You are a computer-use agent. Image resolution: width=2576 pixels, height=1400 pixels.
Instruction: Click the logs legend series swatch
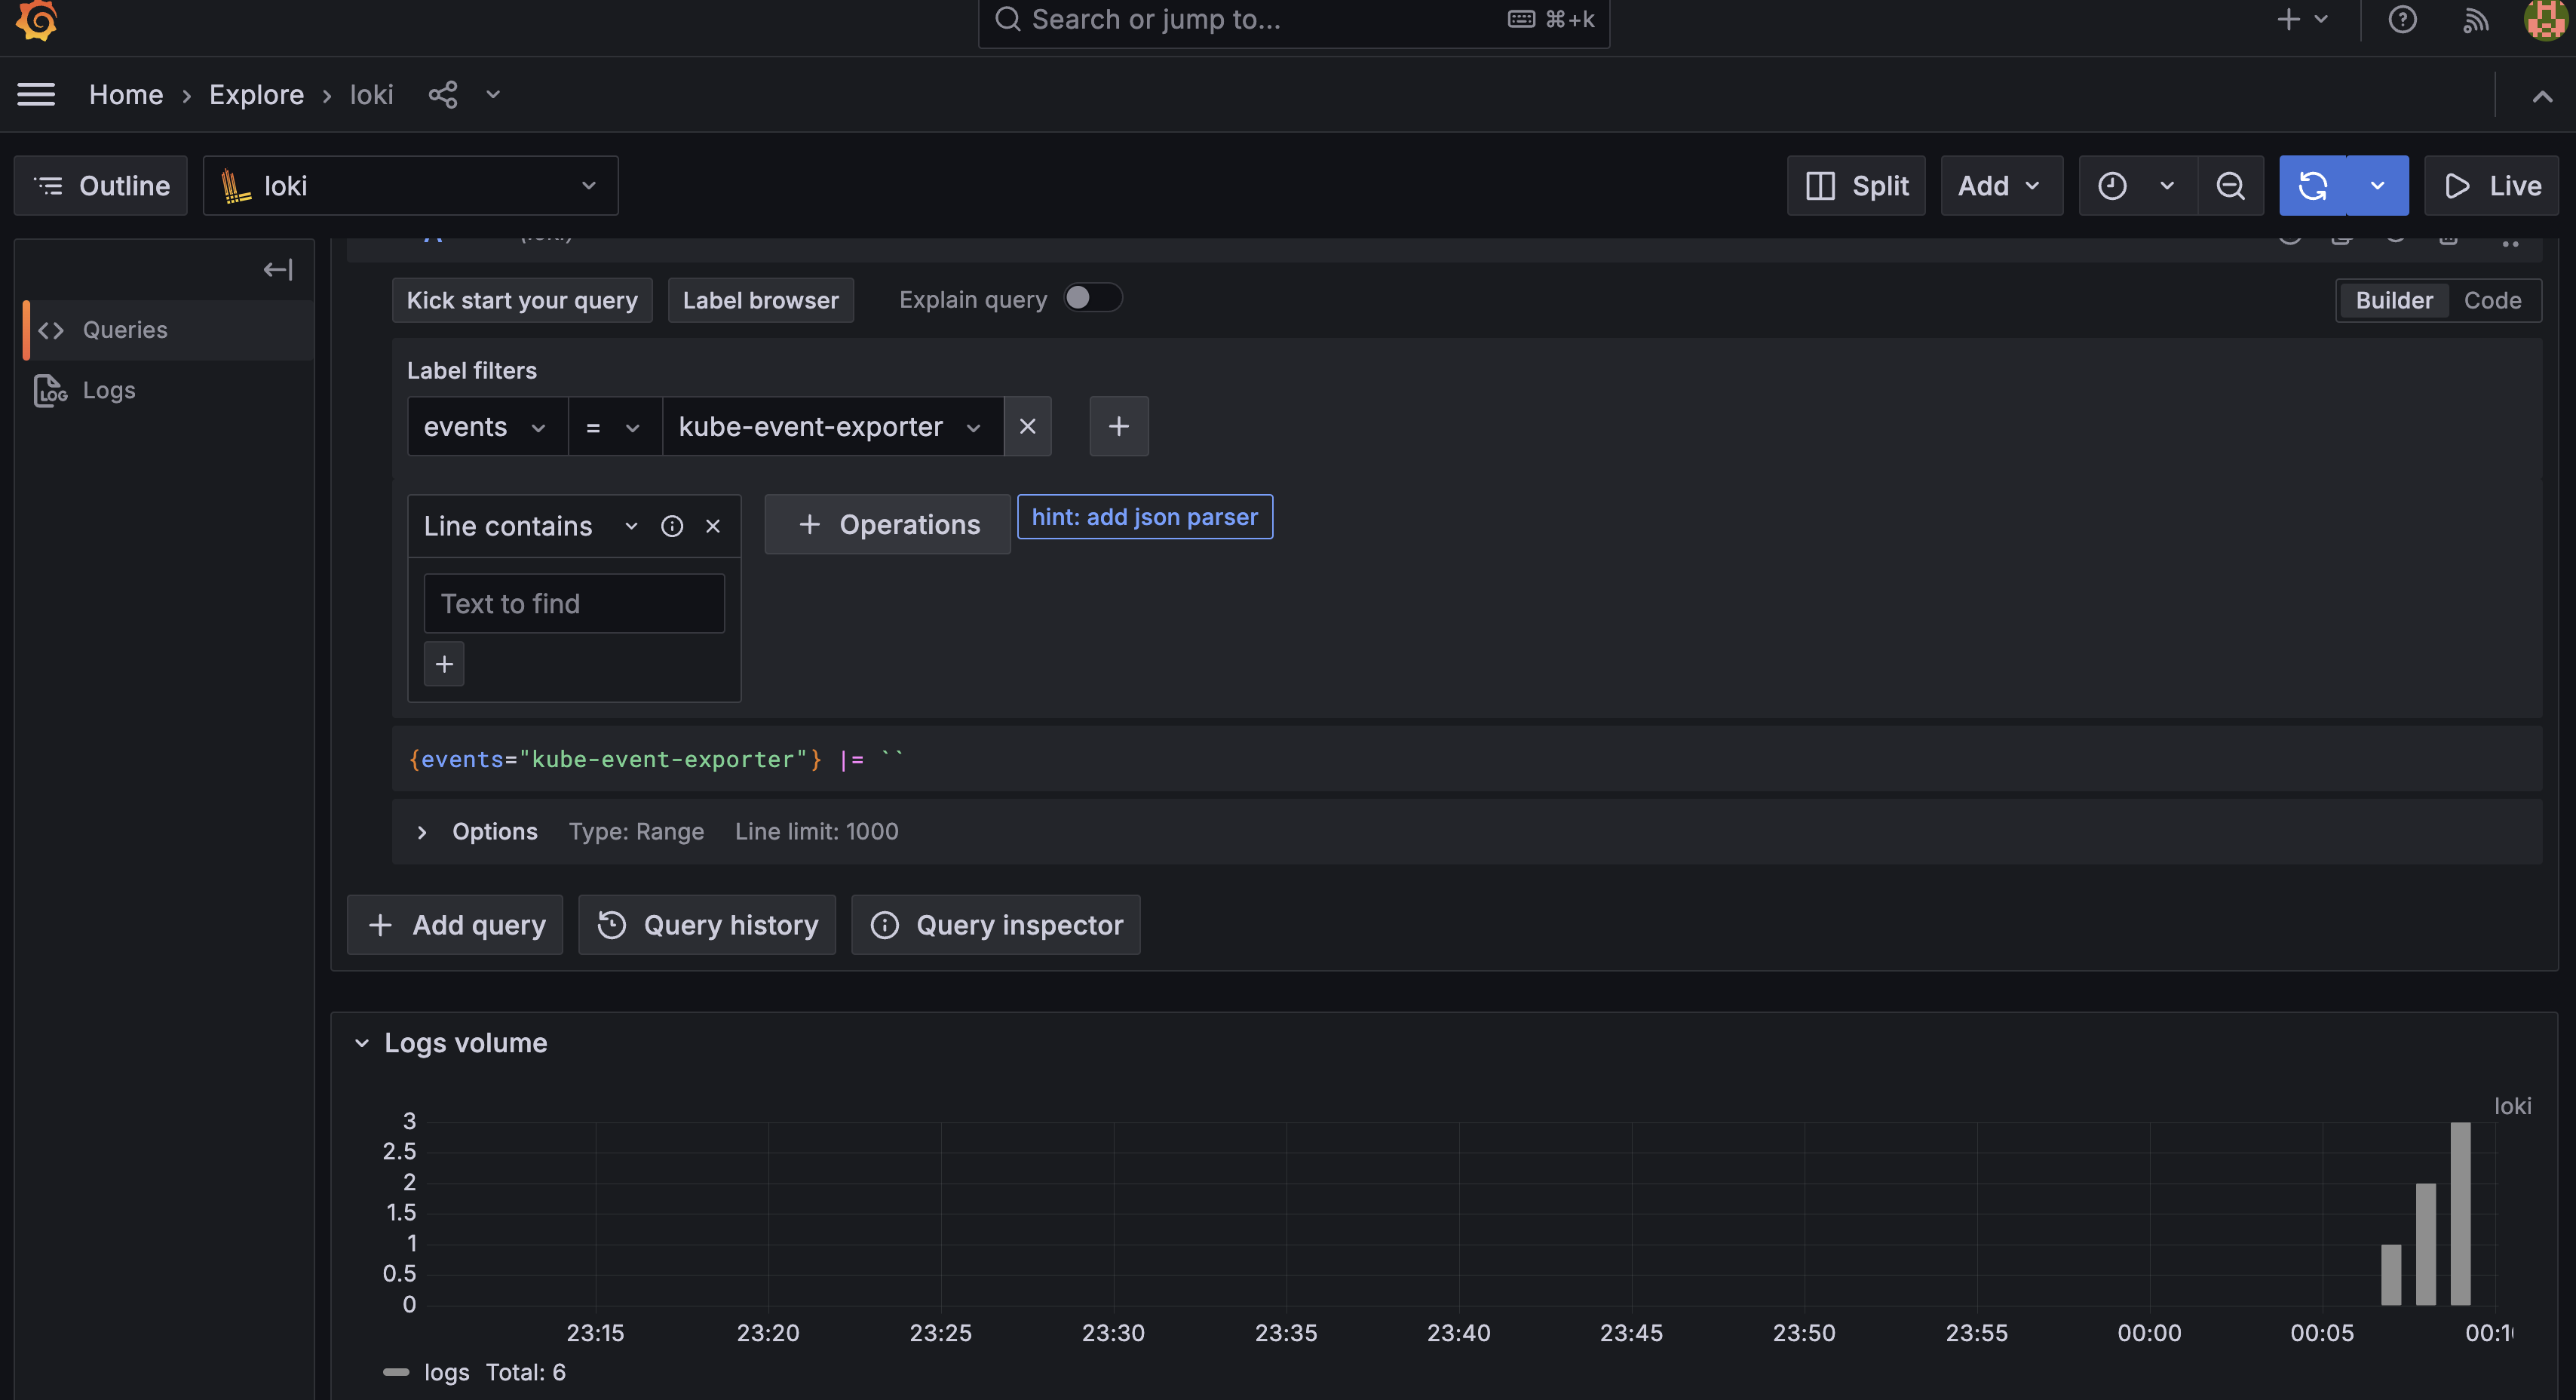396,1372
